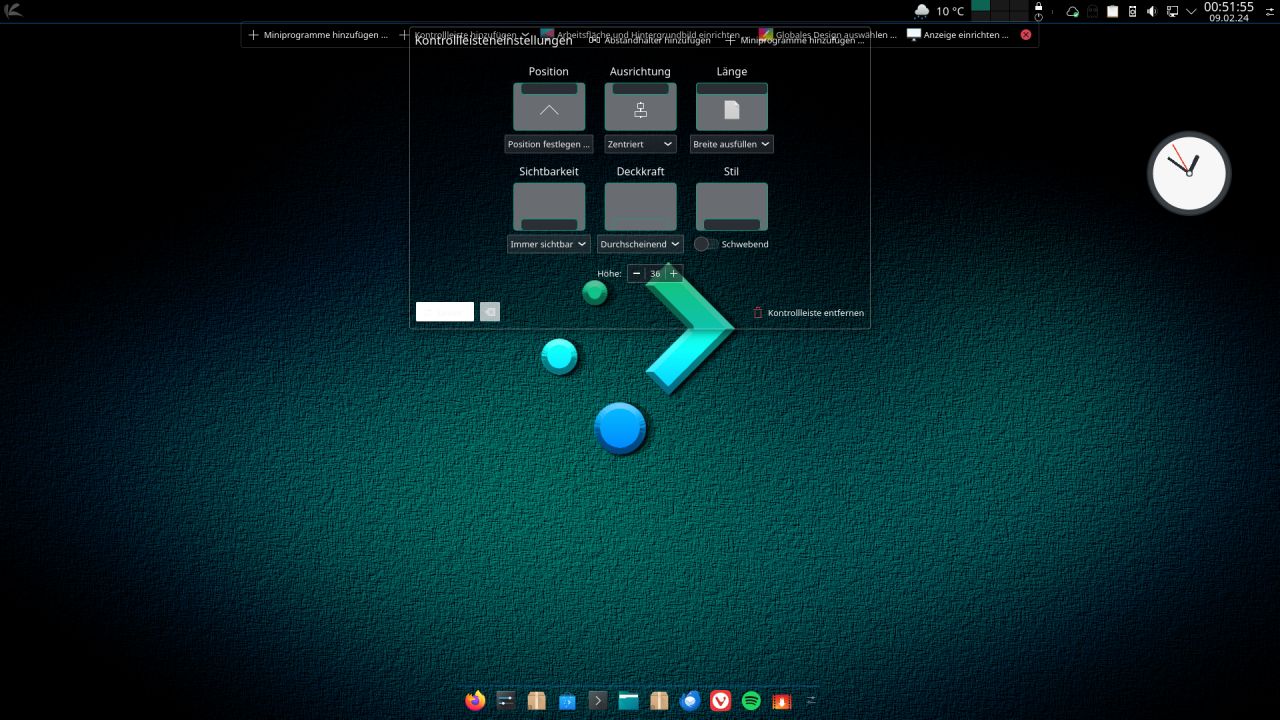
Task: Click the Sichtbarkeit preview thumbnail
Action: point(549,207)
